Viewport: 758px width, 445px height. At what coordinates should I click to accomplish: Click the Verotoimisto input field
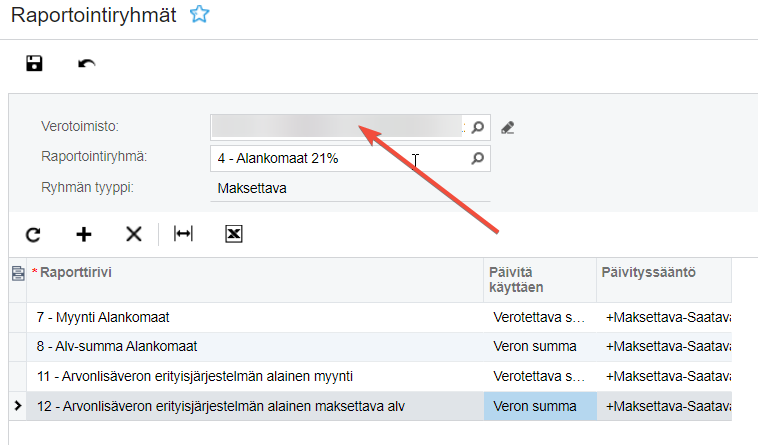[337, 127]
